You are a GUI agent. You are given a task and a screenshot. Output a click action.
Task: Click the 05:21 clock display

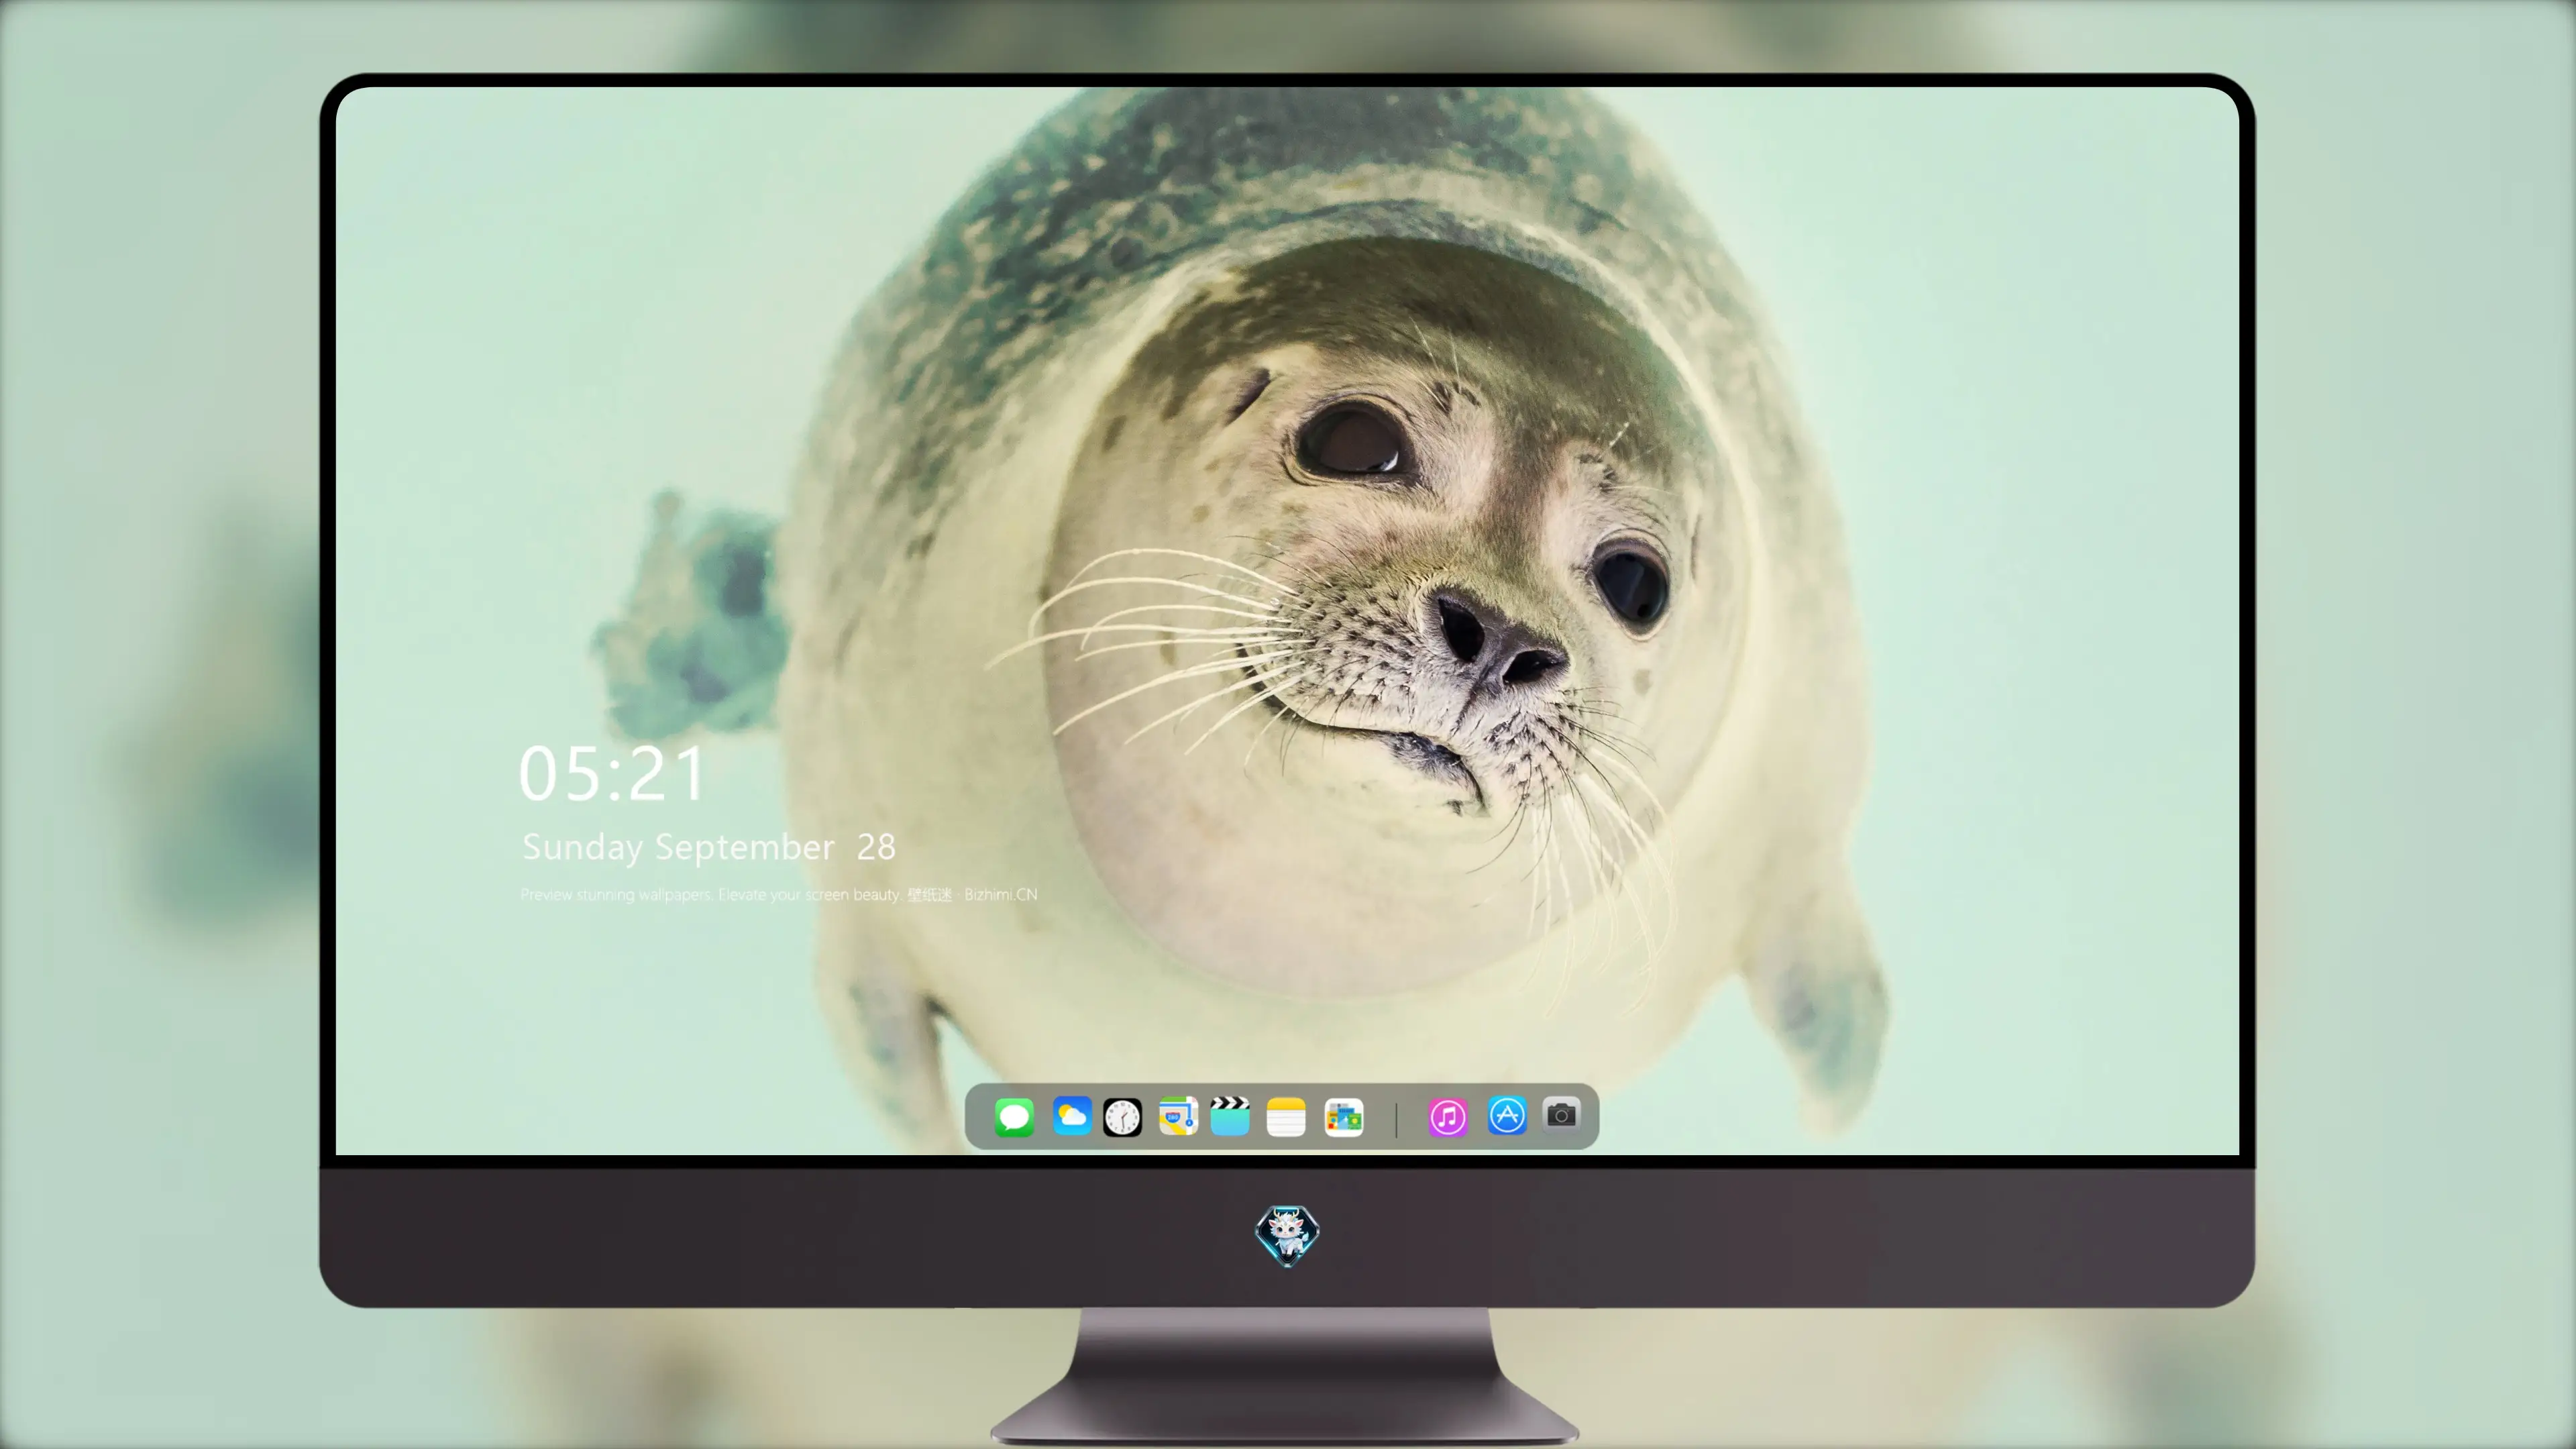612,774
